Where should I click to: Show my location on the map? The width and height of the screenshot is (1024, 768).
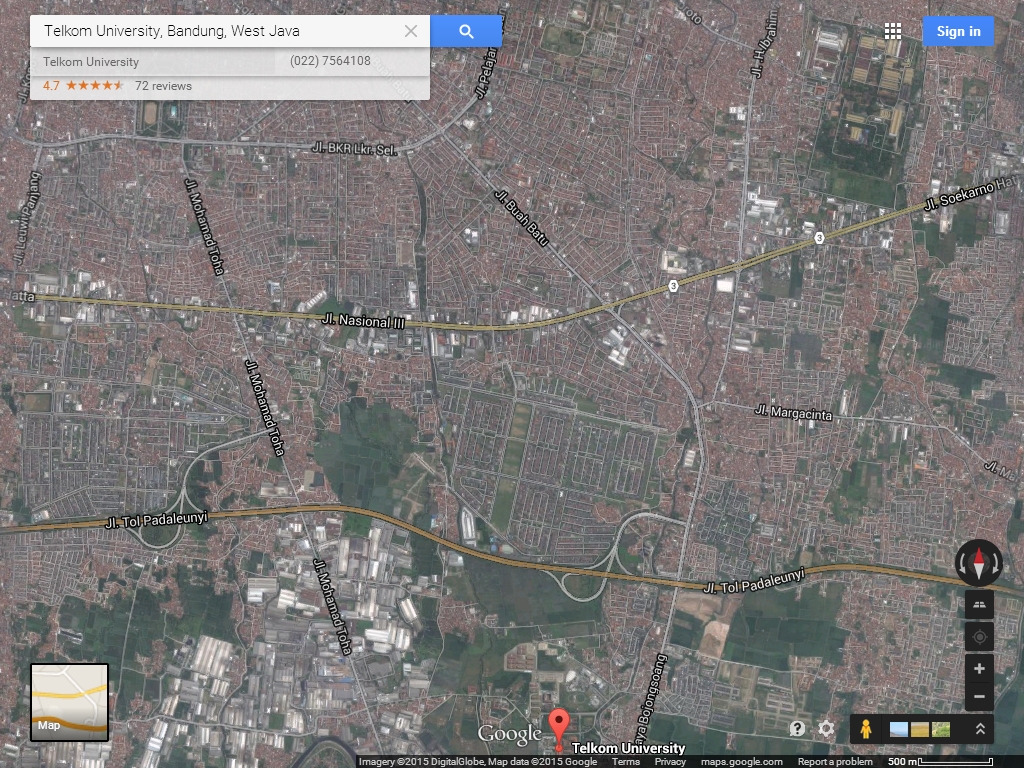(x=979, y=637)
